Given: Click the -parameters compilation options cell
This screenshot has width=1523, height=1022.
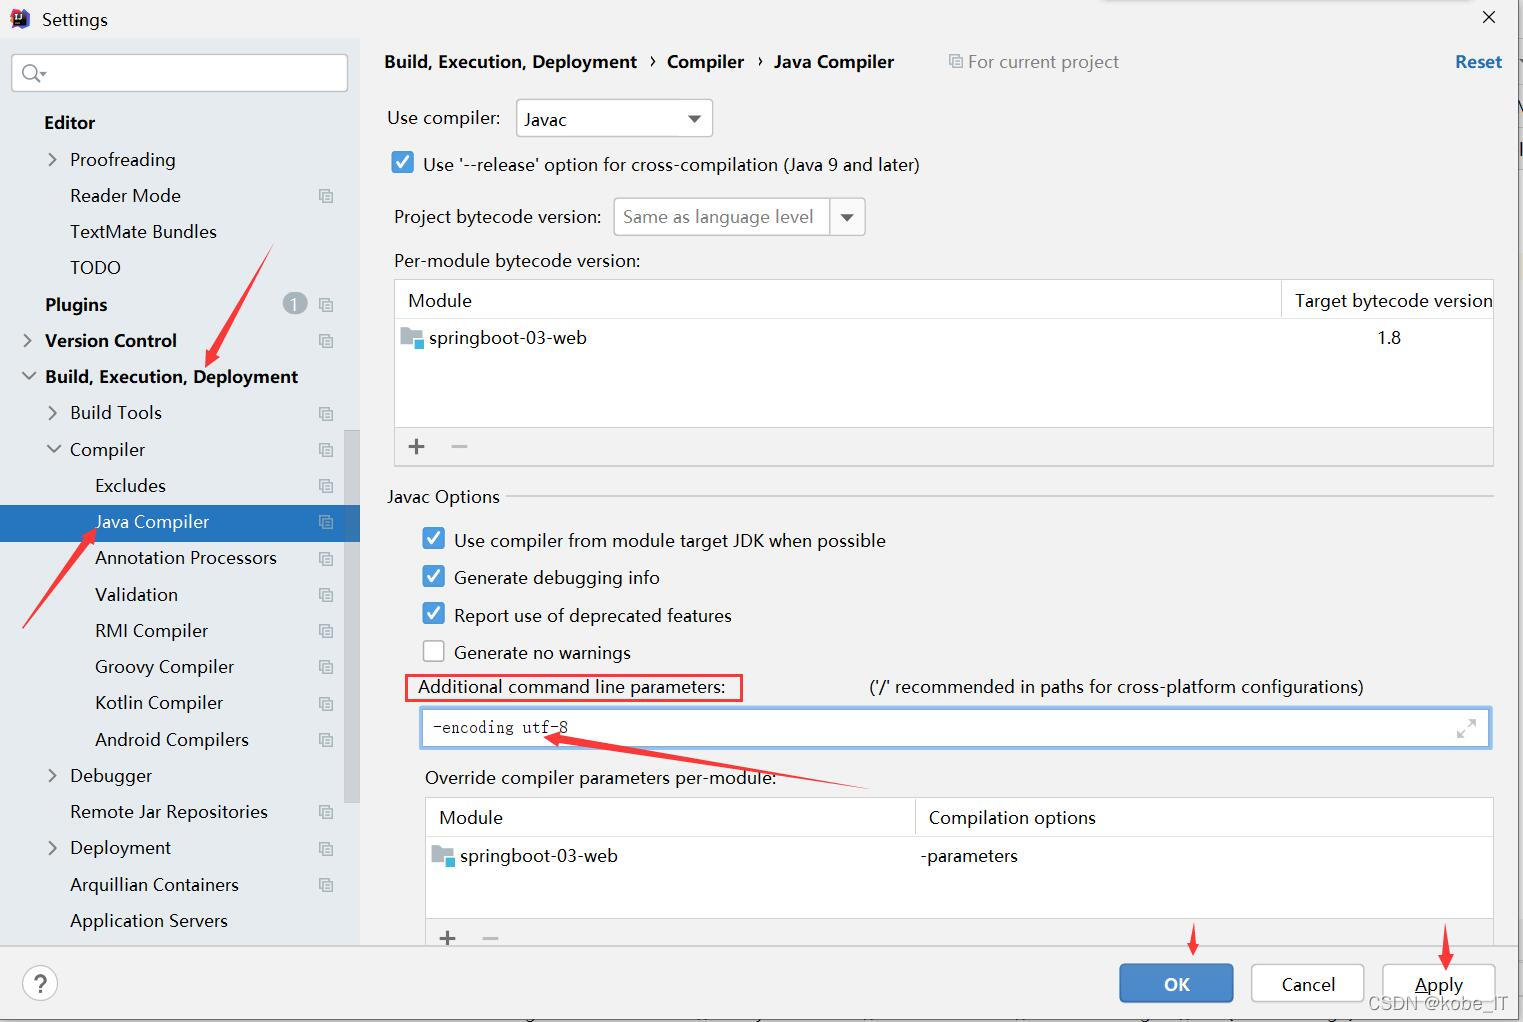Looking at the screenshot, I should coord(969,856).
